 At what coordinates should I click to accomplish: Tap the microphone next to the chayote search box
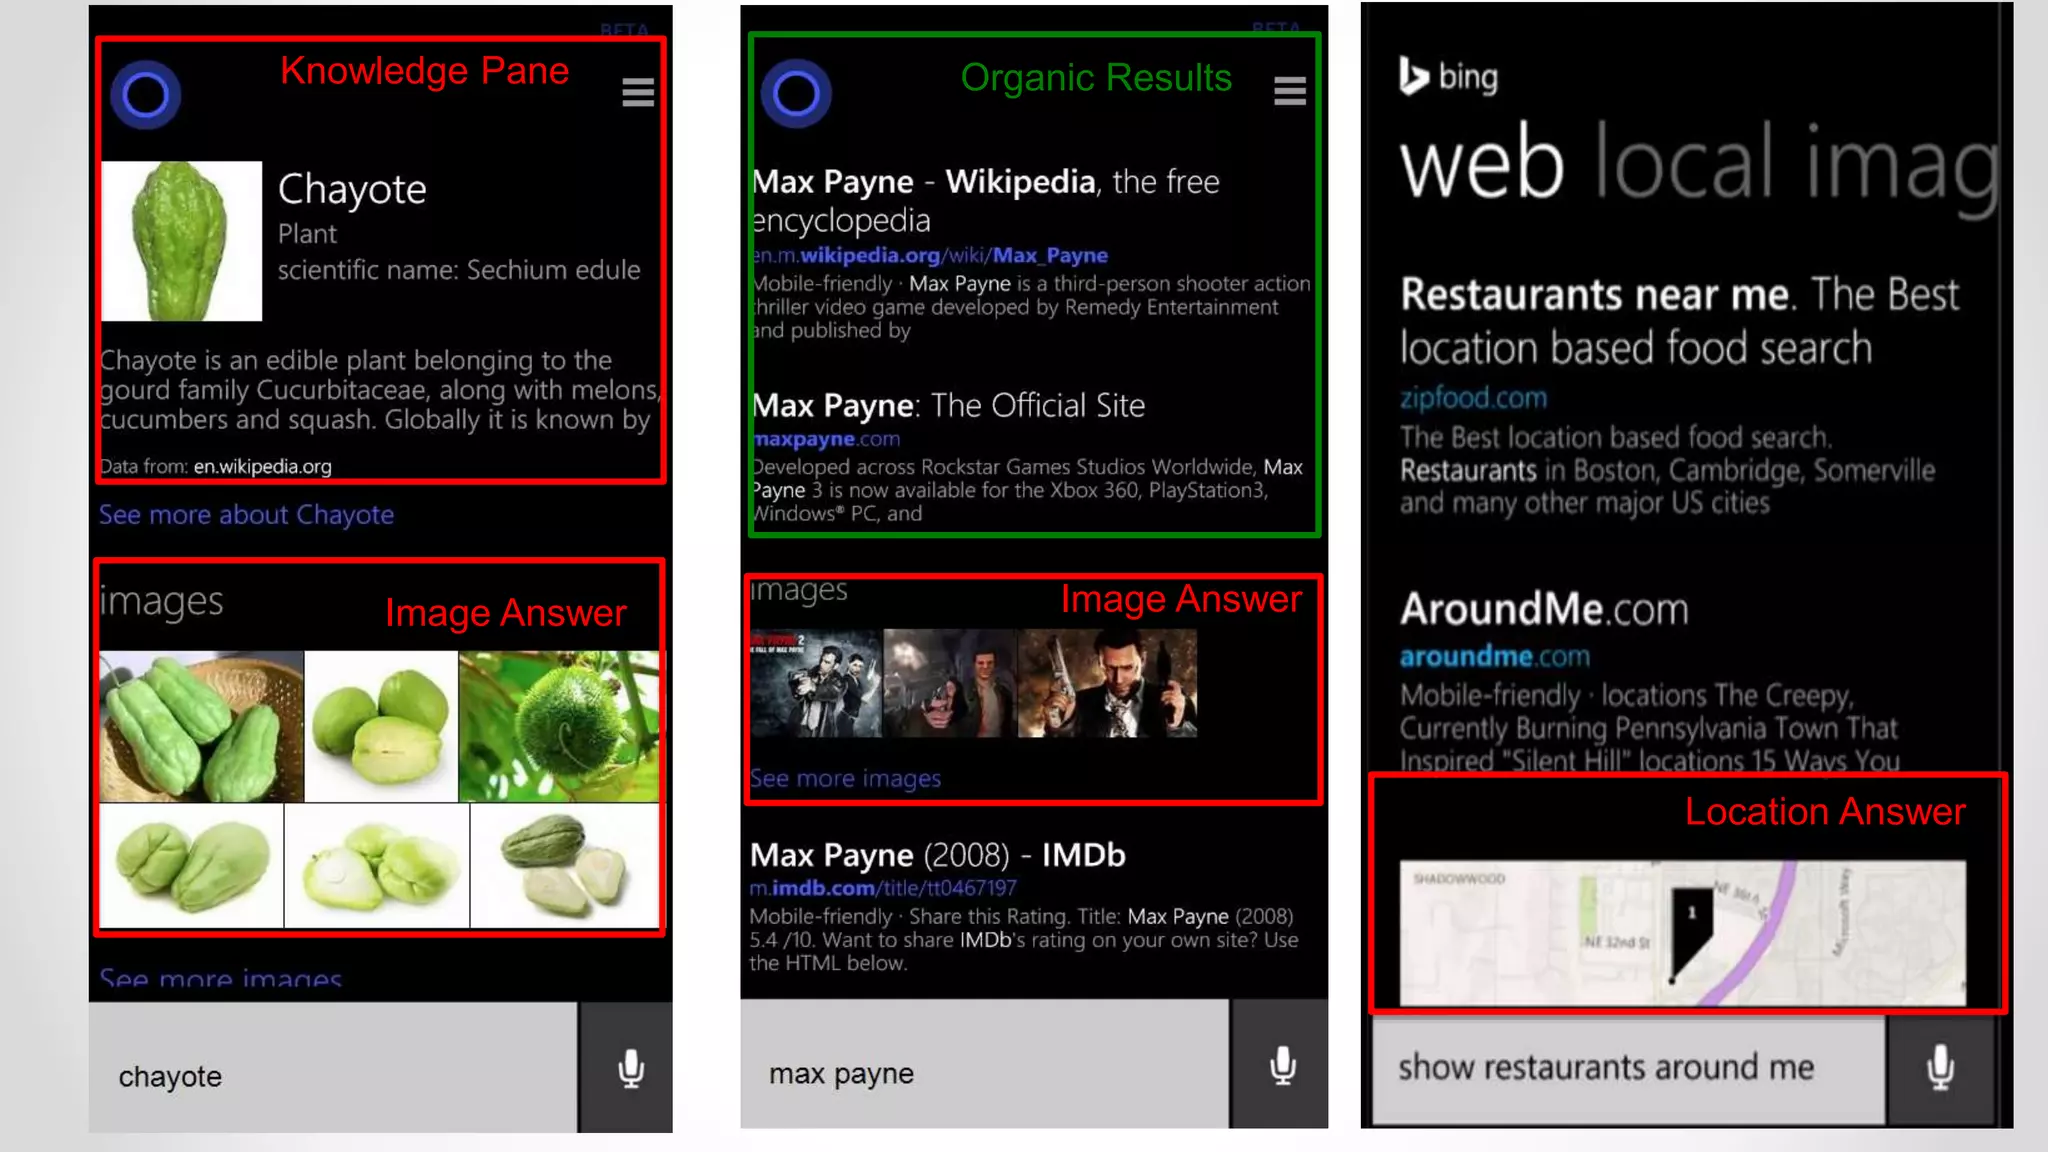[630, 1068]
